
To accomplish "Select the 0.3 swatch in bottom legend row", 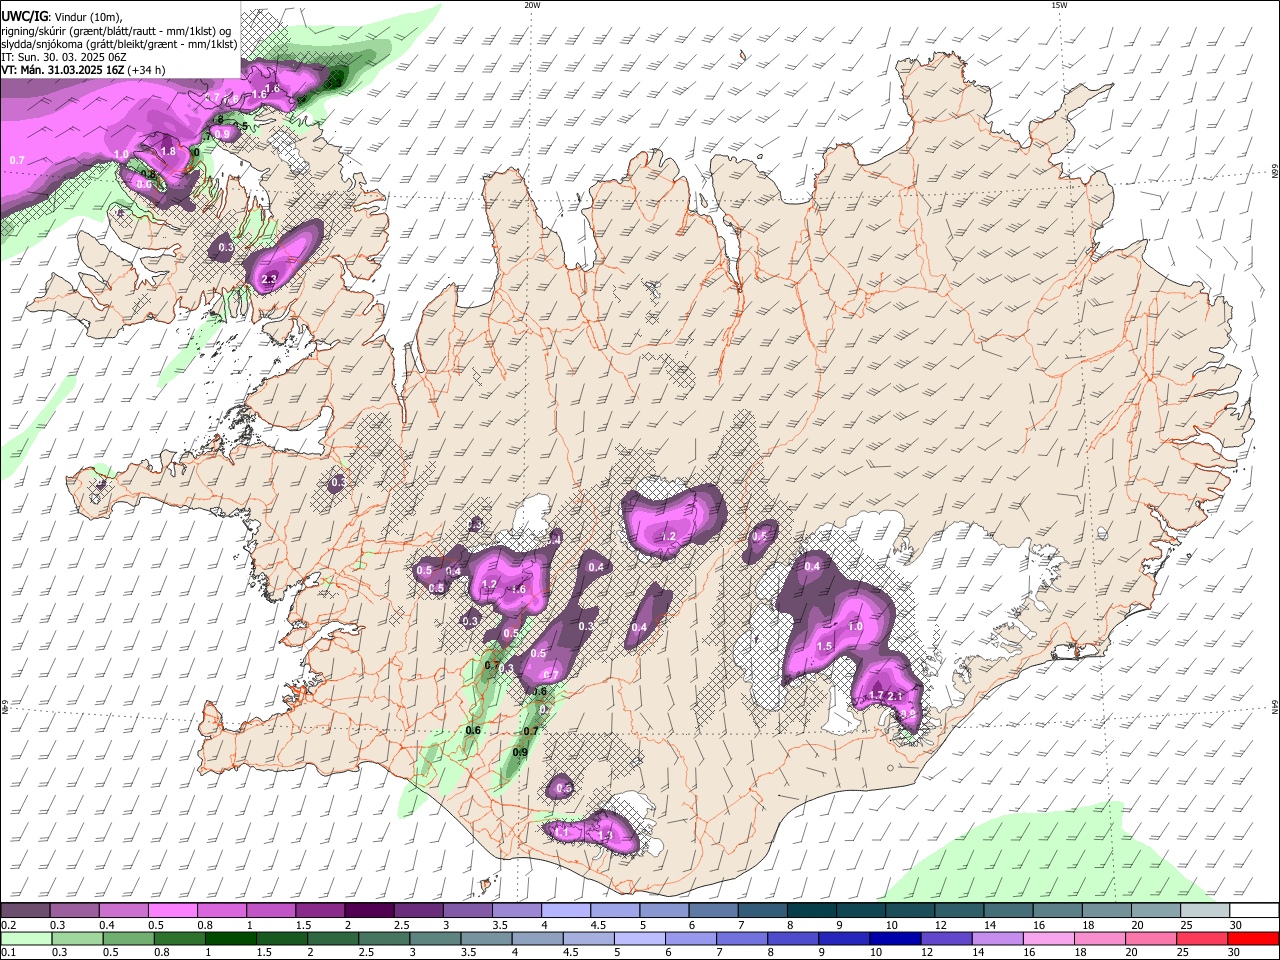I will 77,938.
